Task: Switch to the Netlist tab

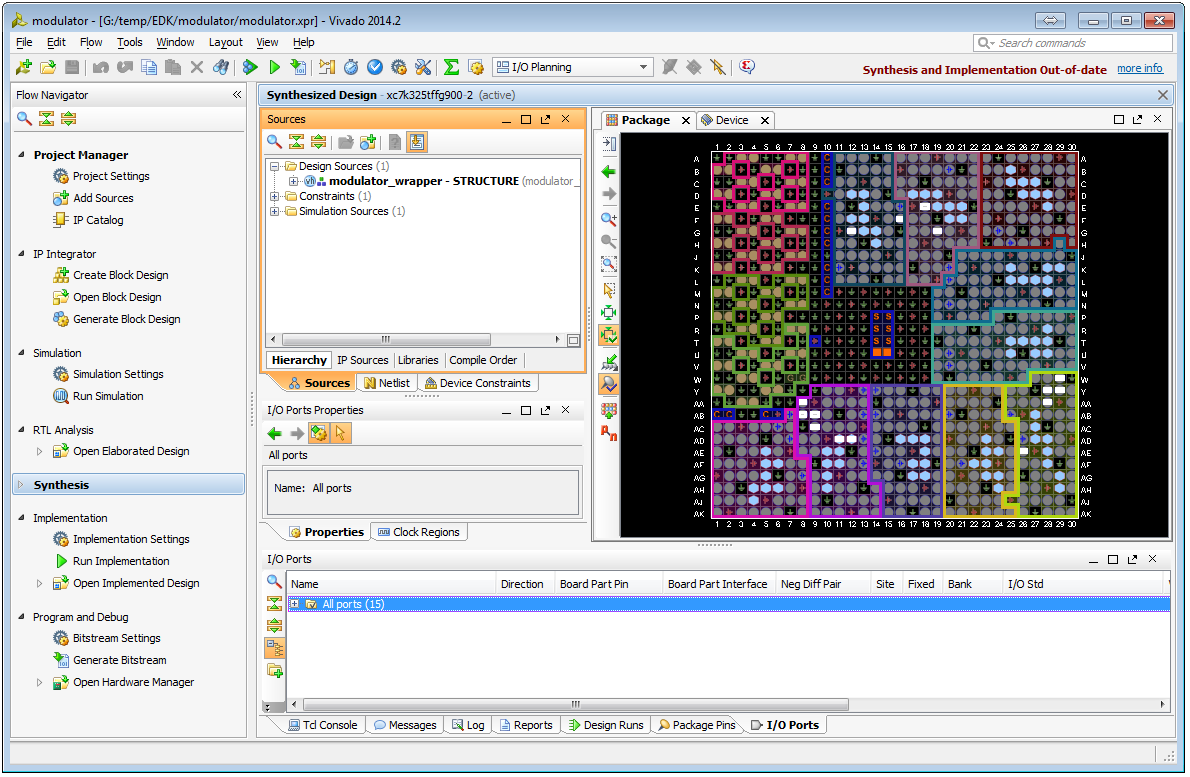Action: tap(387, 383)
